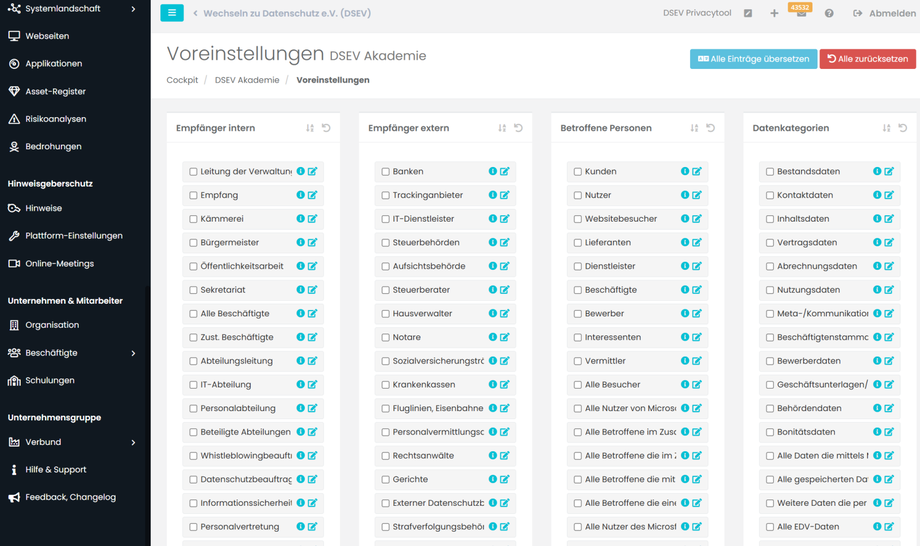Image resolution: width=920 pixels, height=546 pixels.
Task: Expand the Verbund sidebar submenu
Action: point(133,442)
